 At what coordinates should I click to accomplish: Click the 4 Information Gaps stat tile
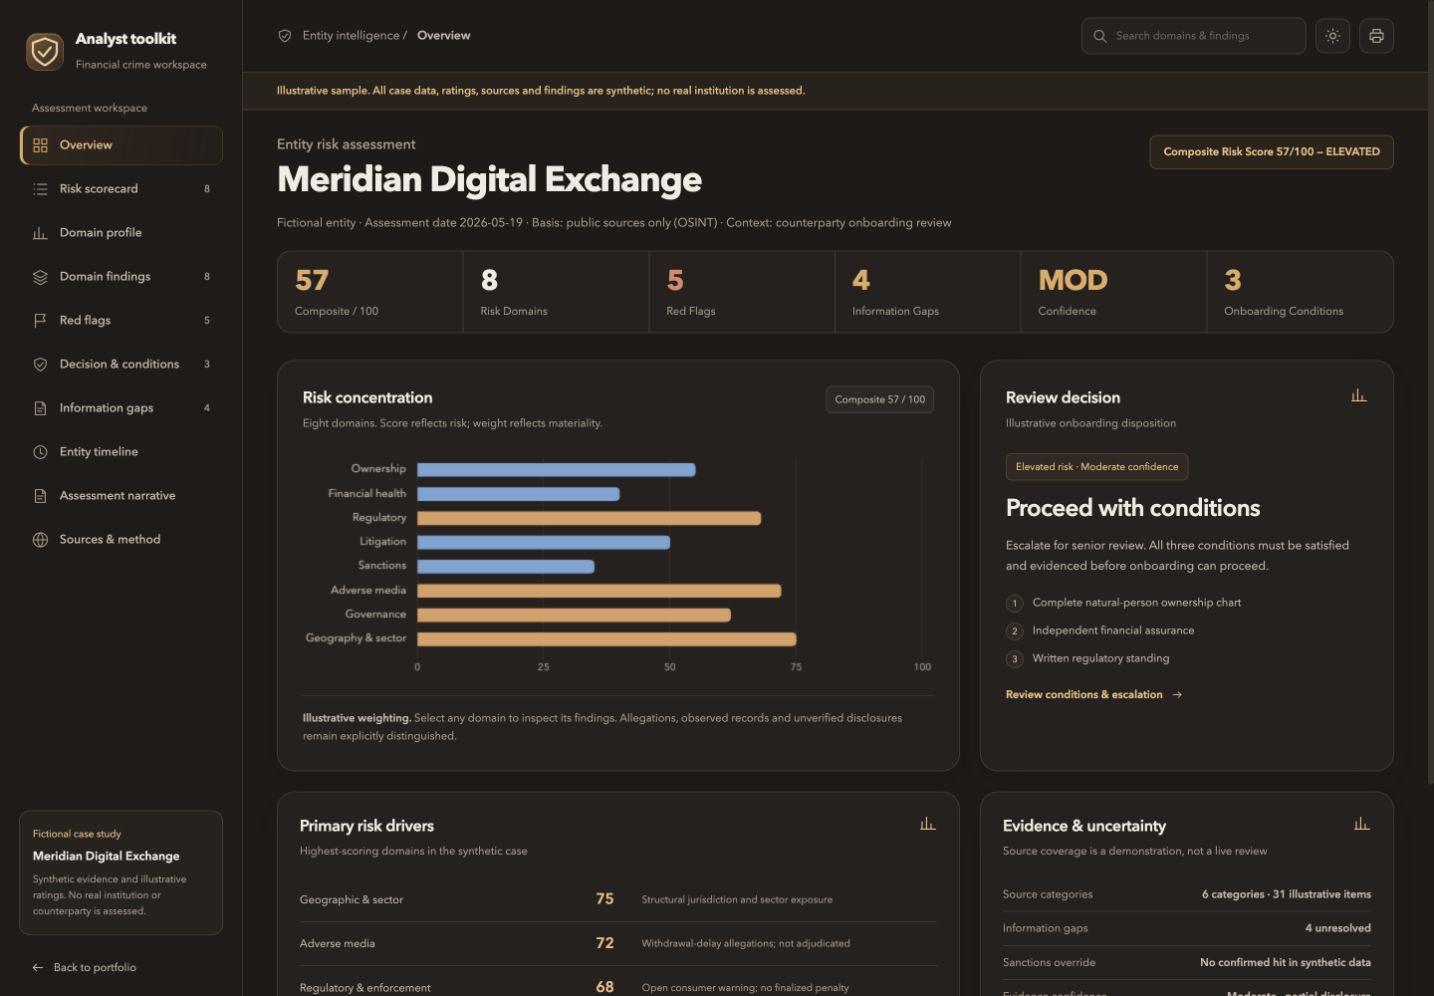(x=928, y=292)
